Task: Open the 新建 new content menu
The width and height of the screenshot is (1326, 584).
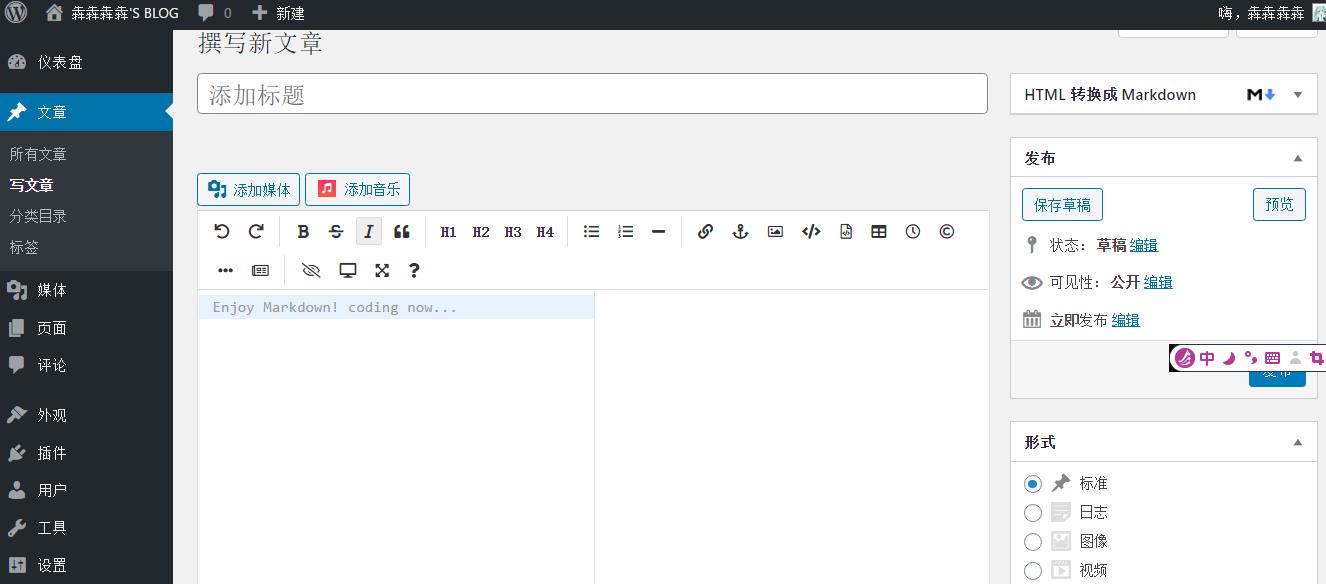Action: 279,13
